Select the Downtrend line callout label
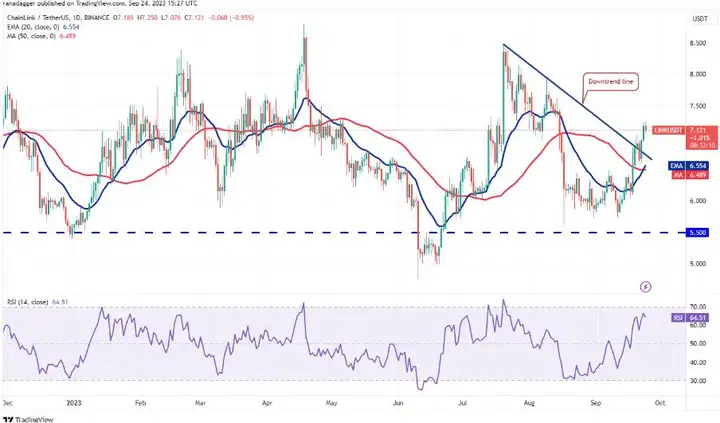Viewport: 720px width, 423px height. (x=610, y=81)
